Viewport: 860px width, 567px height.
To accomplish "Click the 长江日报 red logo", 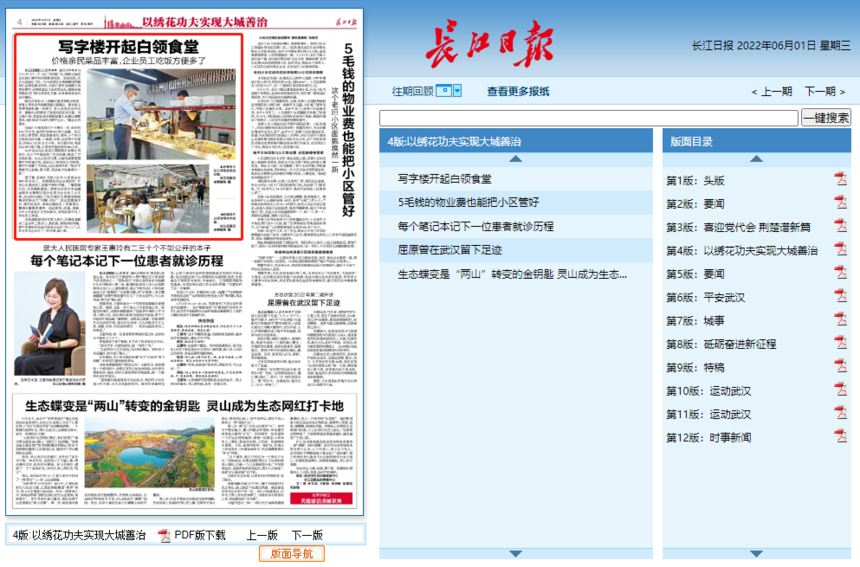I will 489,44.
